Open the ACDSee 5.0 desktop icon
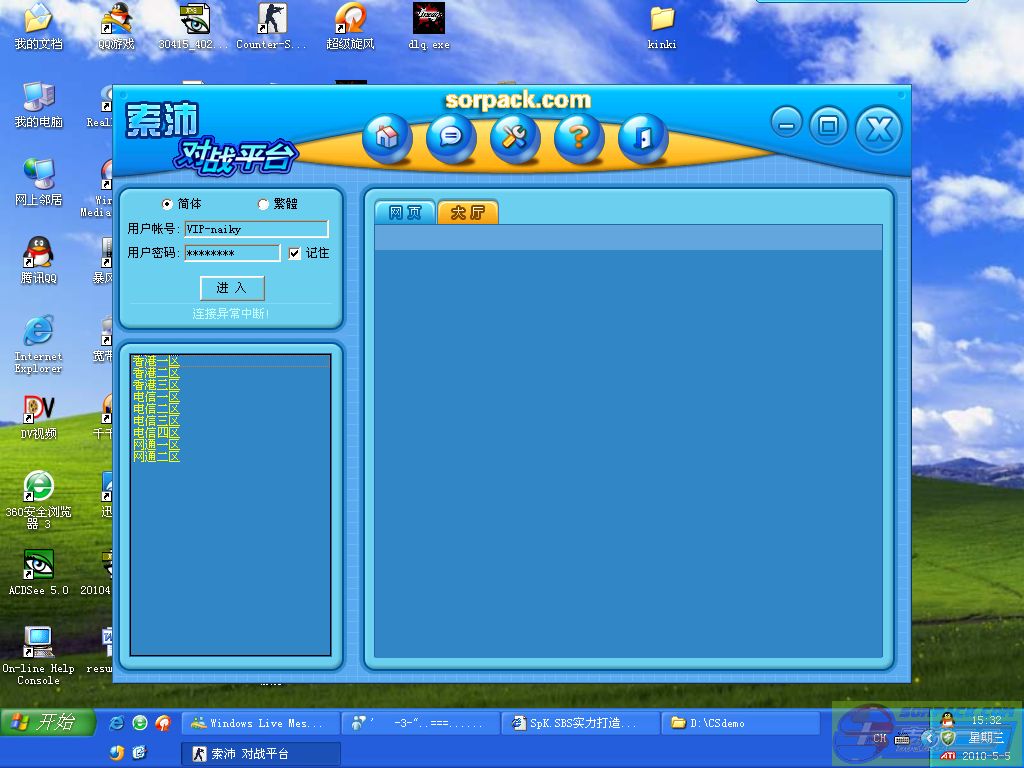This screenshot has height=768, width=1024. click(x=38, y=571)
